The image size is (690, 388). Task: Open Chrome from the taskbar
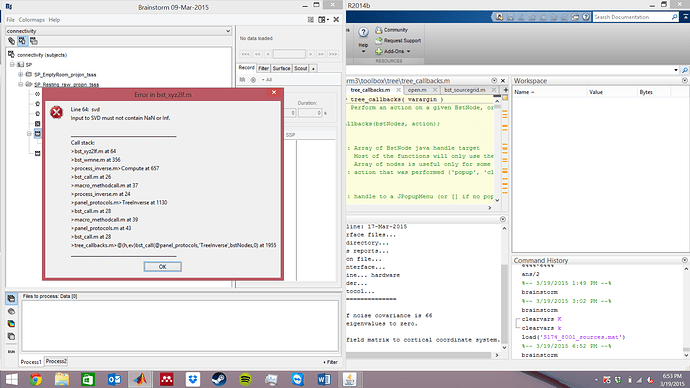[x=36, y=379]
